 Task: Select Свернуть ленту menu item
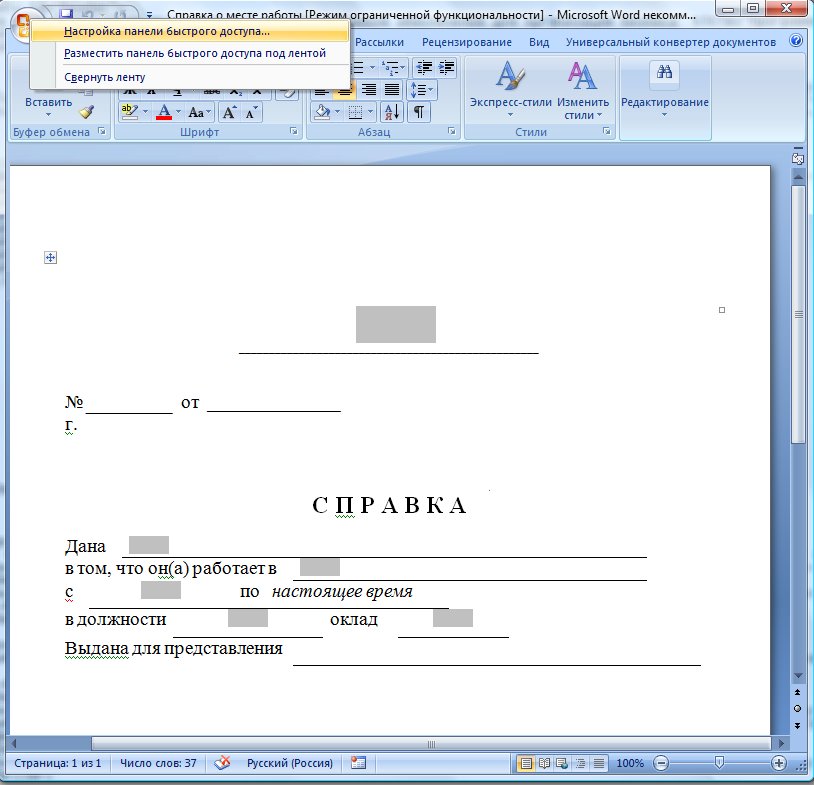click(x=189, y=77)
